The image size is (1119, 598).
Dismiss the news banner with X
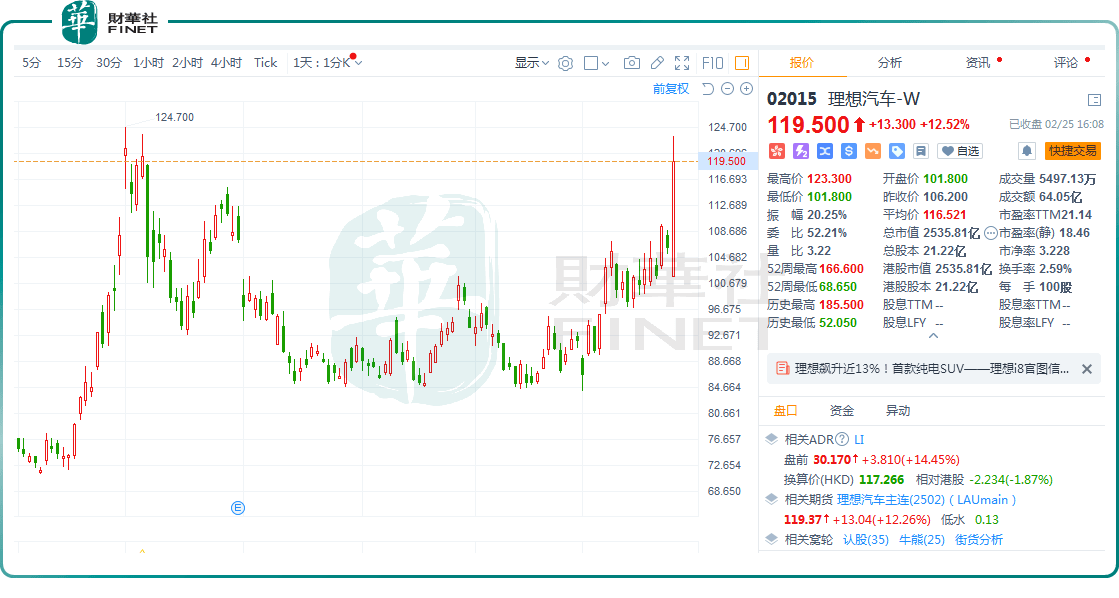(1087, 369)
